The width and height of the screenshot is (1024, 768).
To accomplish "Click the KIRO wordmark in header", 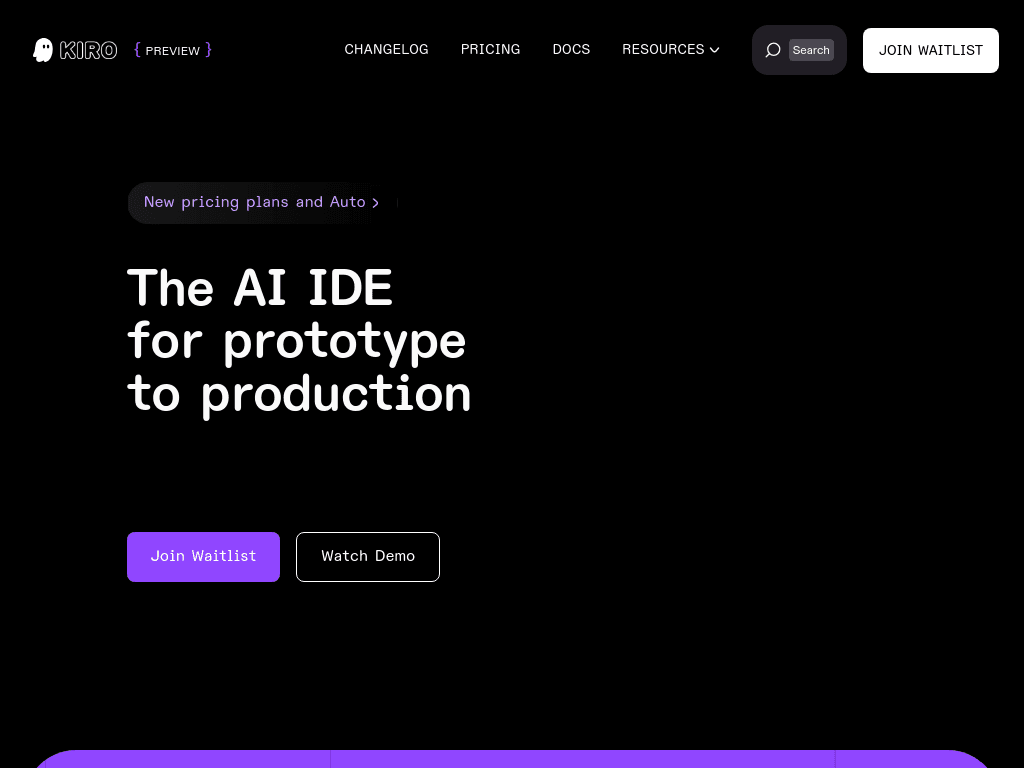I will click(88, 50).
